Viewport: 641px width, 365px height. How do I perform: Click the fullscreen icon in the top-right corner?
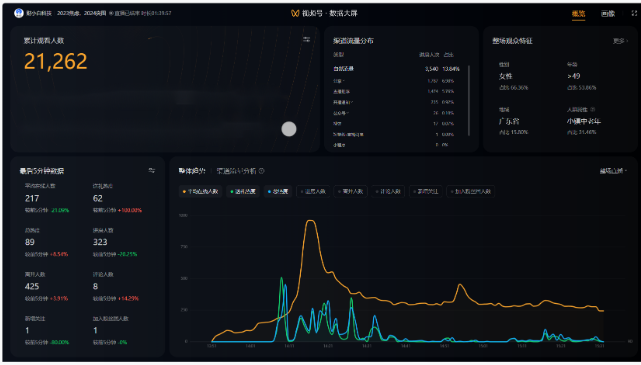(x=634, y=13)
